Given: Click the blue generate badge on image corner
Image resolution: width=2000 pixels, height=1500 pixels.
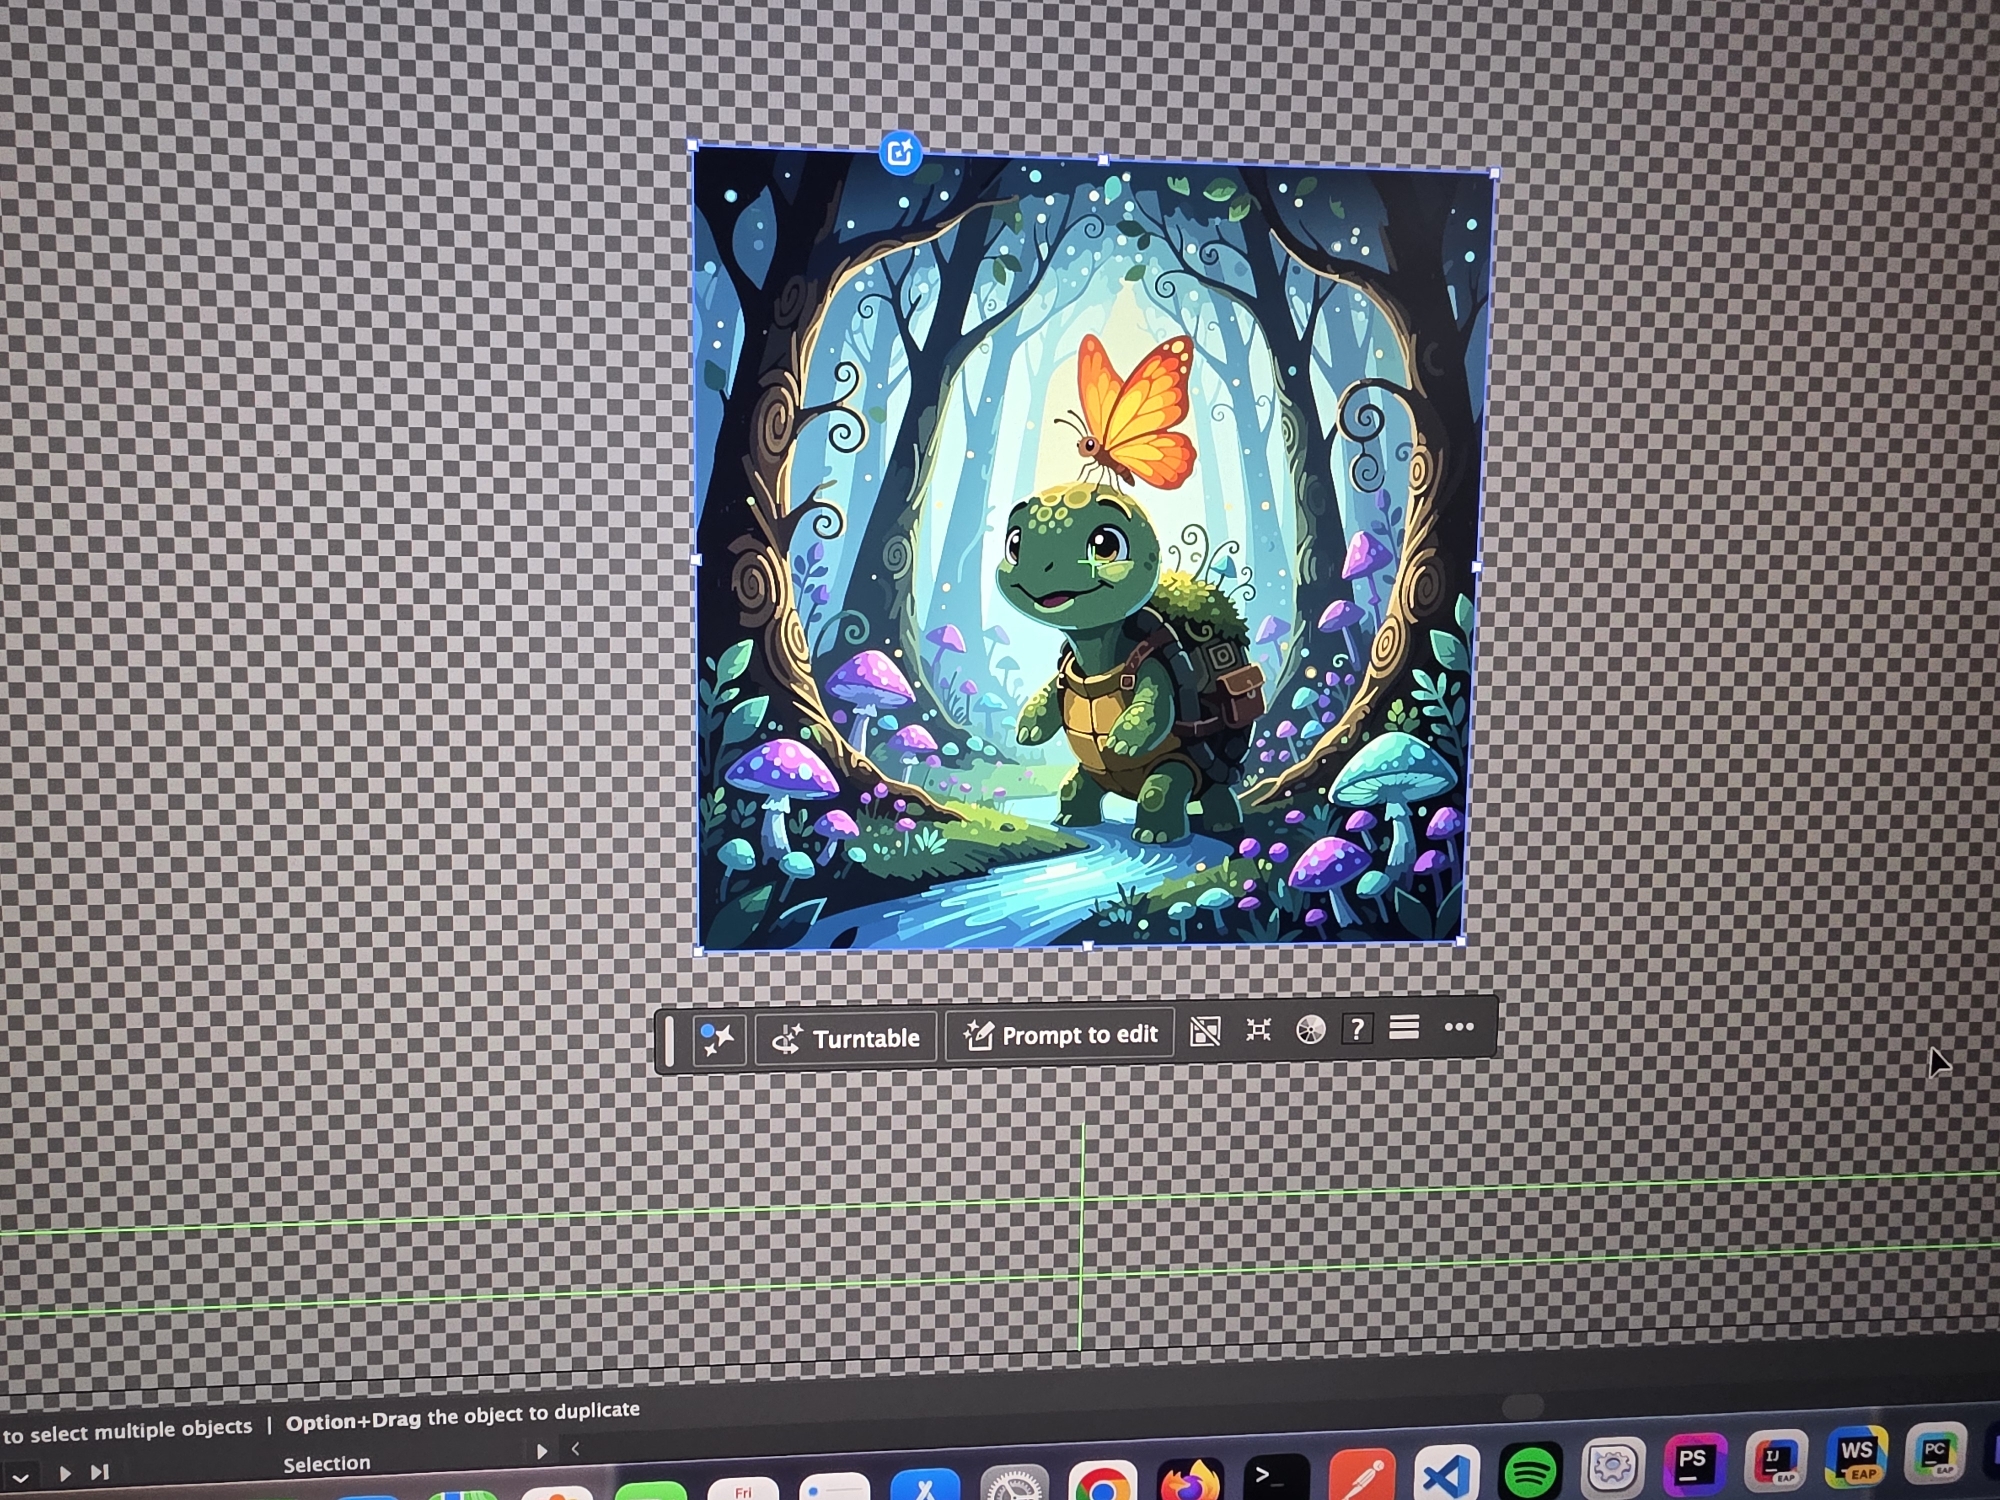Looking at the screenshot, I should [899, 153].
